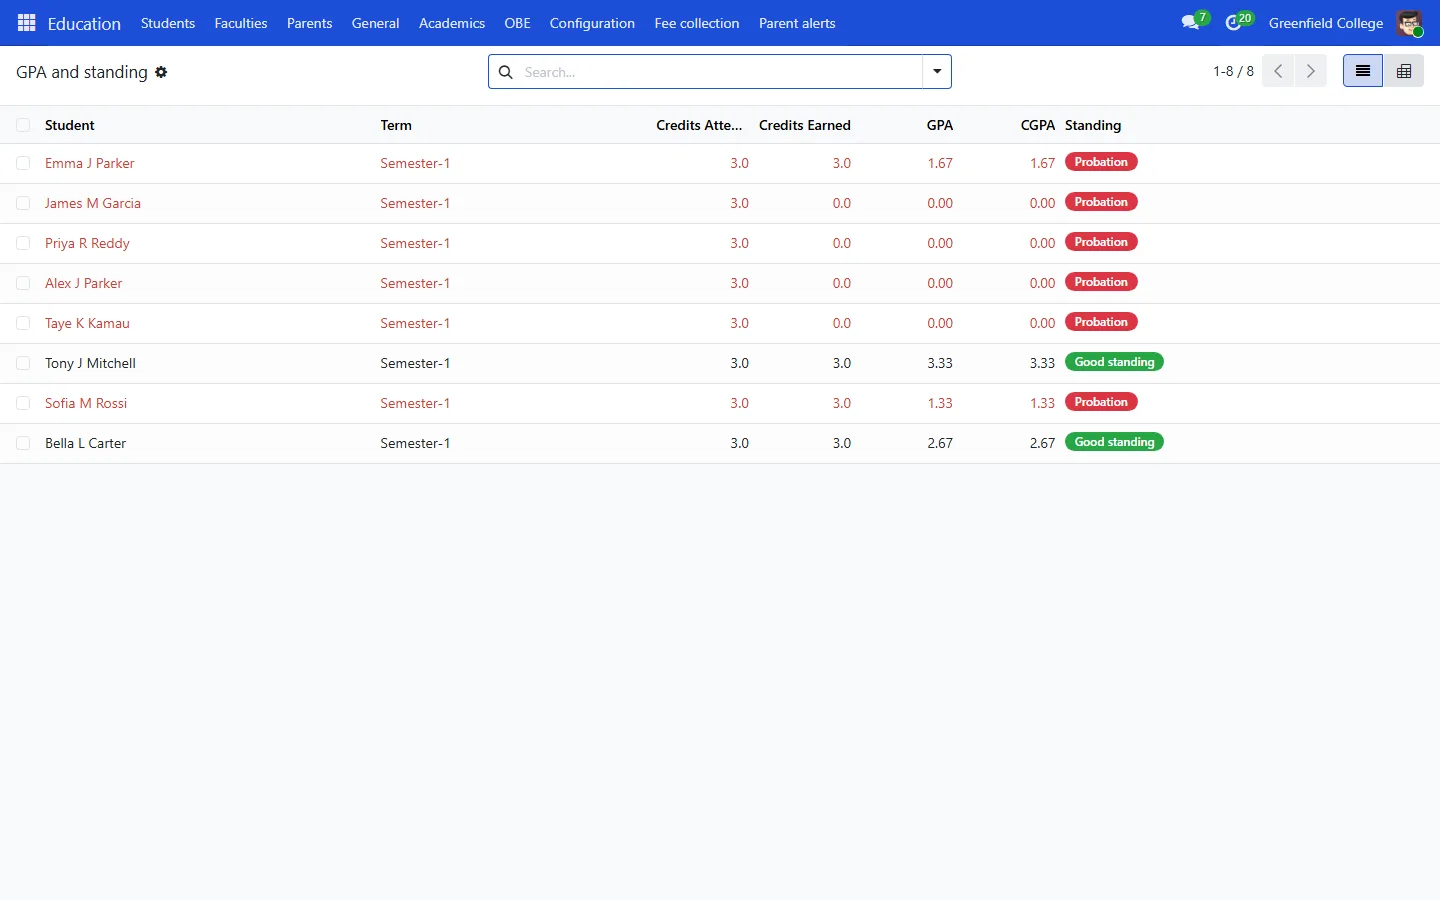Sort by the Credits Earned column header

[x=805, y=125]
